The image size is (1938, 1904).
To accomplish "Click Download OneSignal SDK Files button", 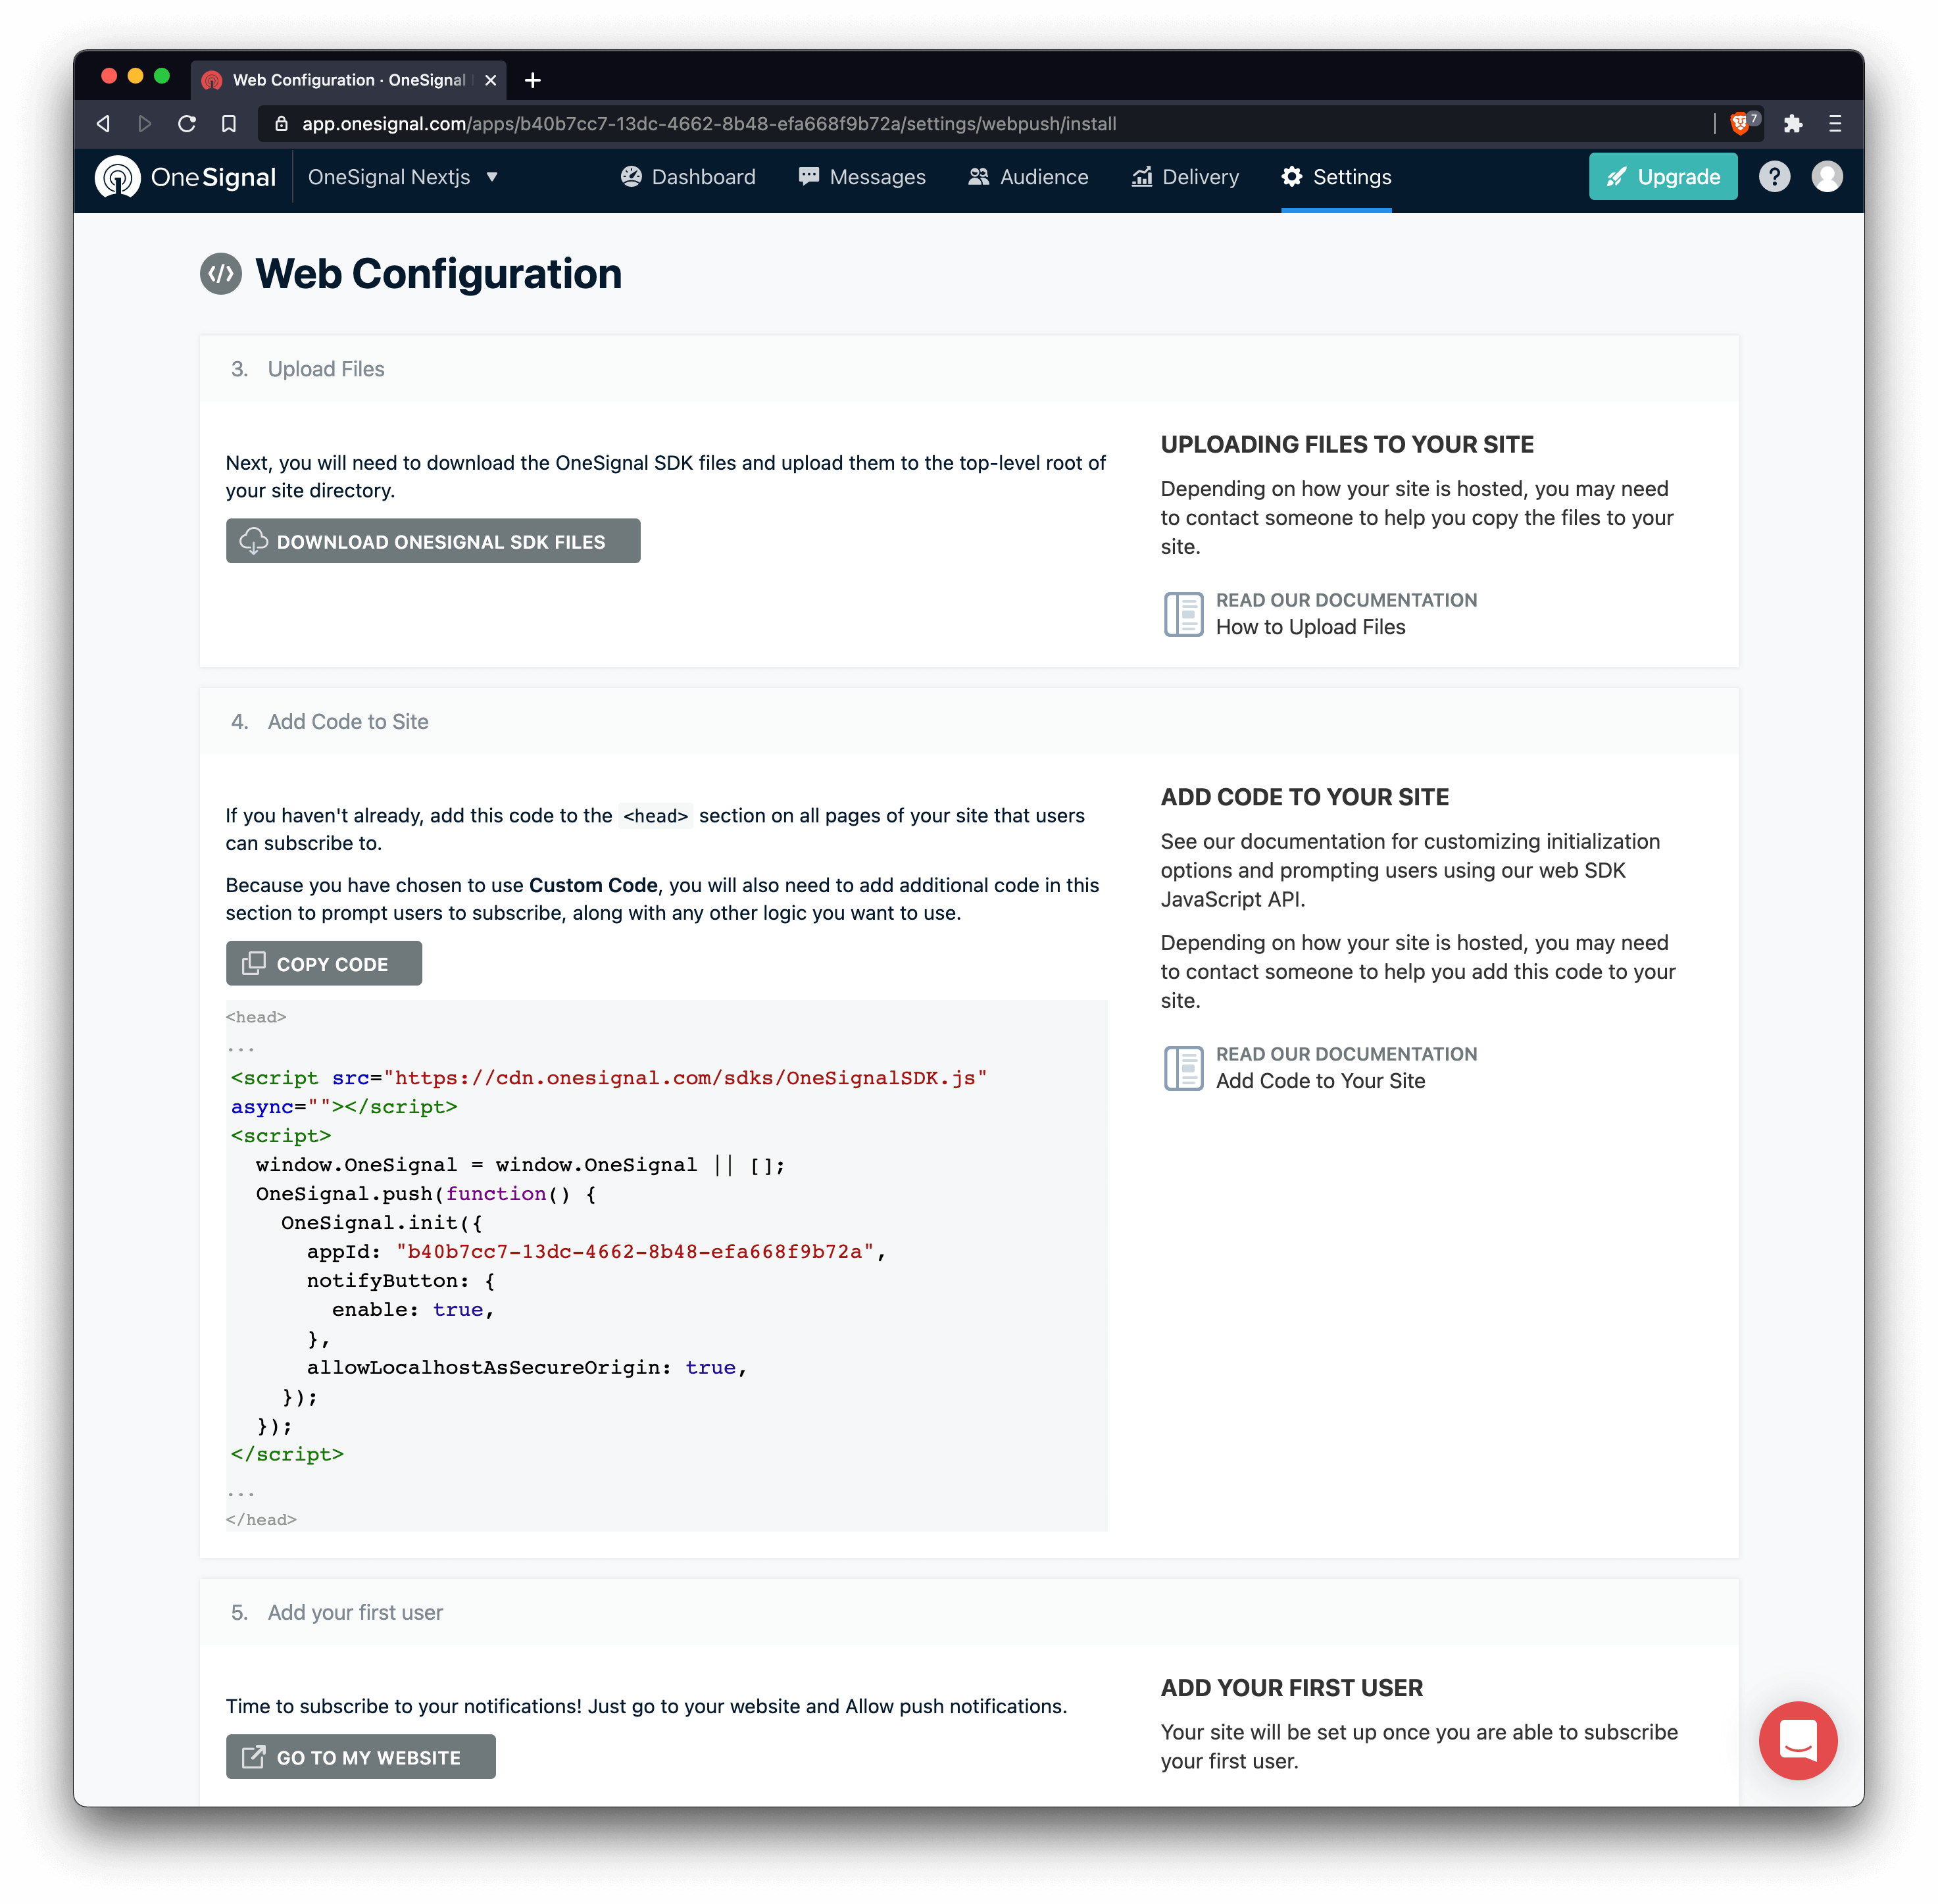I will (433, 541).
